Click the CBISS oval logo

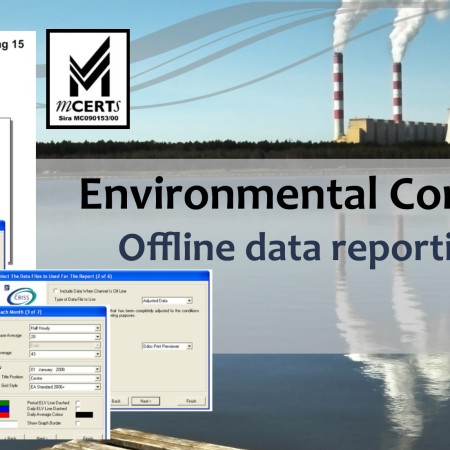coord(22,297)
